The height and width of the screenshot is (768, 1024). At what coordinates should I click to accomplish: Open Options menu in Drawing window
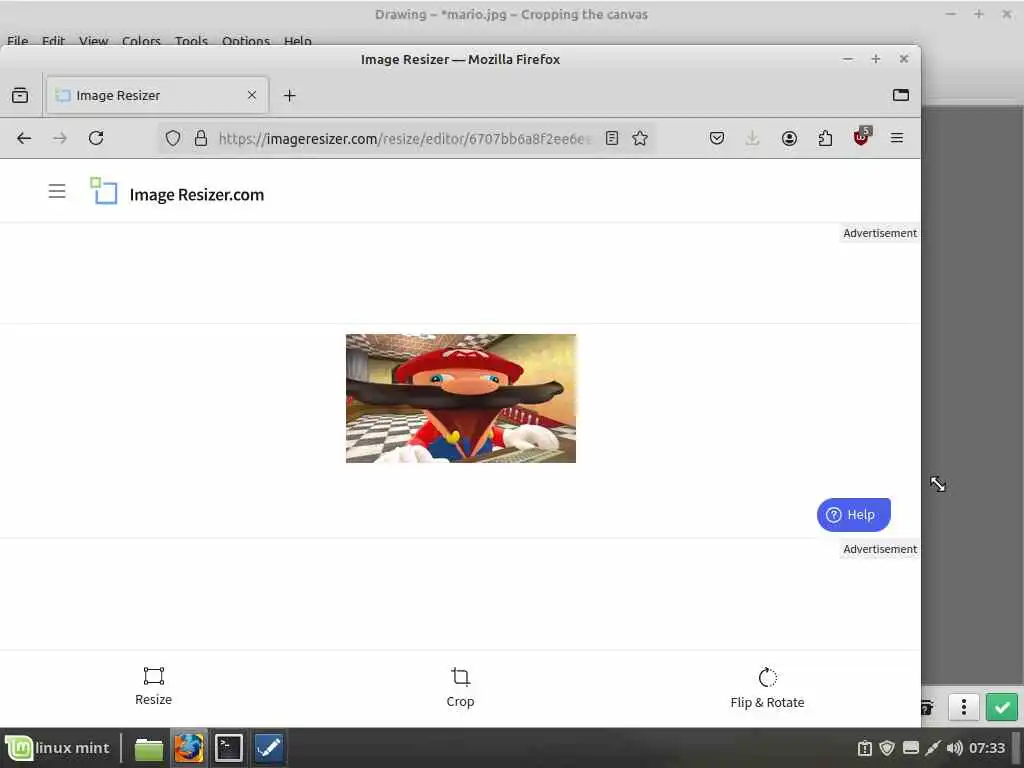(x=246, y=40)
